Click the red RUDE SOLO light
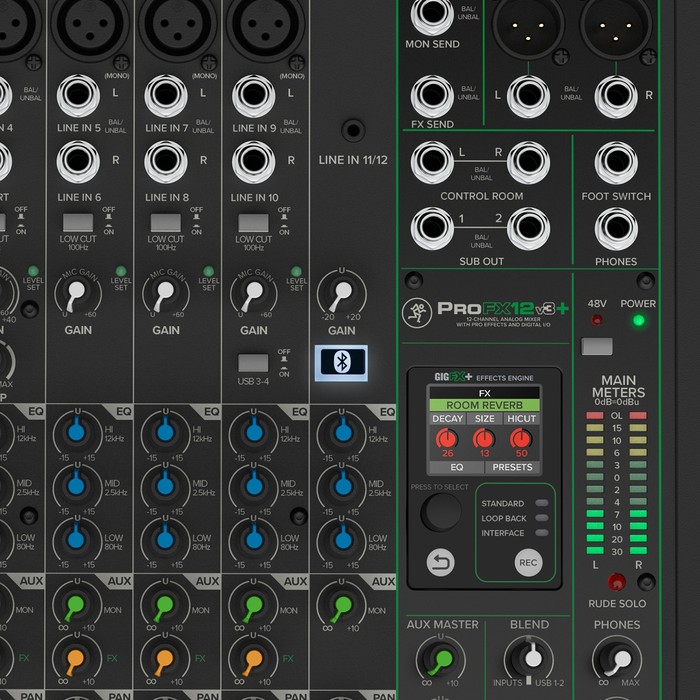This screenshot has height=700, width=700. point(617,582)
